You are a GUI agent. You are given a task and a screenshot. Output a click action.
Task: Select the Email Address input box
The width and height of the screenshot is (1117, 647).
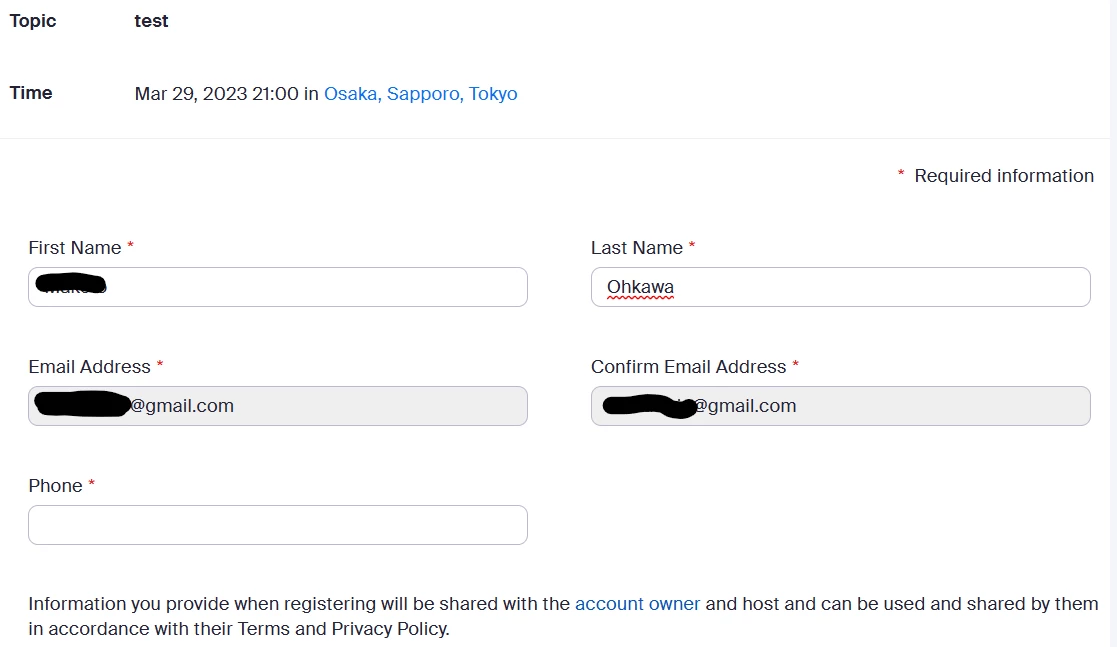(x=278, y=406)
